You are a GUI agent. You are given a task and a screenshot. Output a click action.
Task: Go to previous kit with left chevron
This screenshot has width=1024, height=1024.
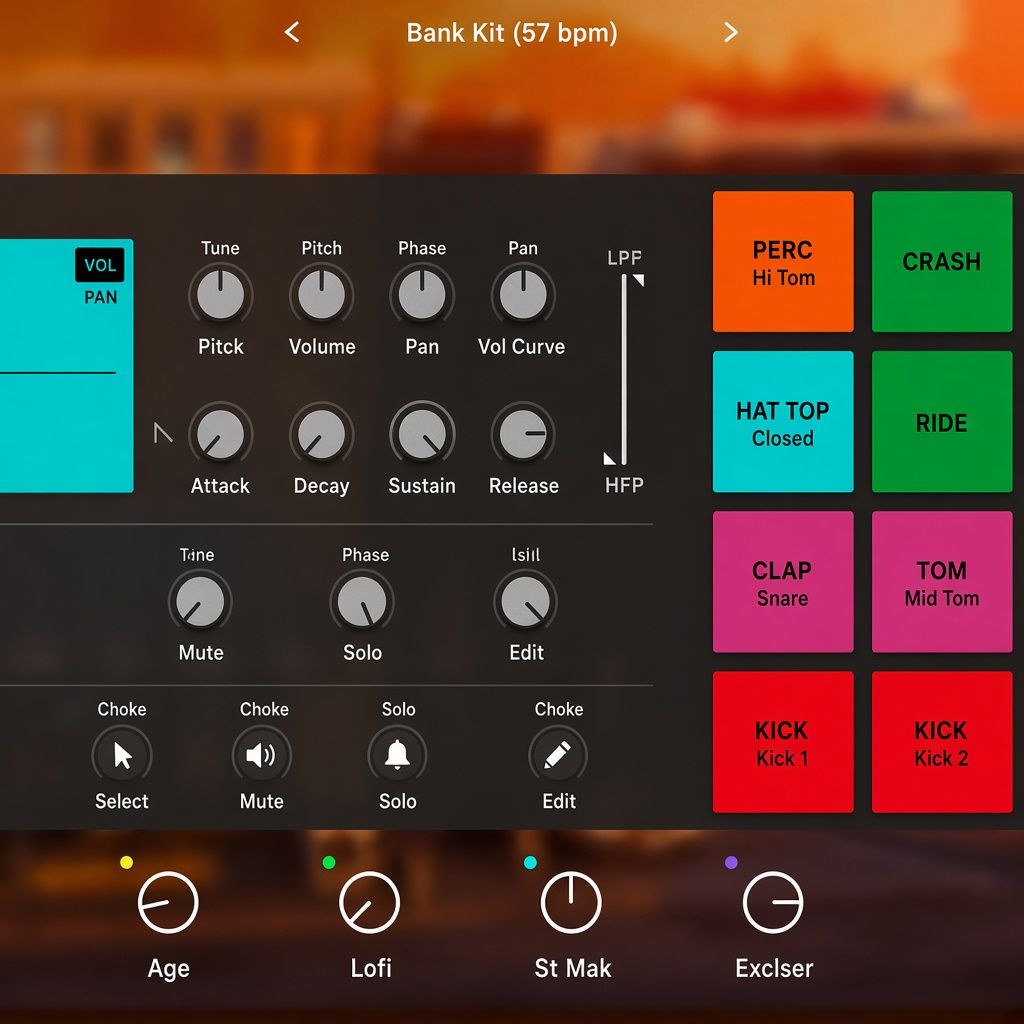(292, 32)
